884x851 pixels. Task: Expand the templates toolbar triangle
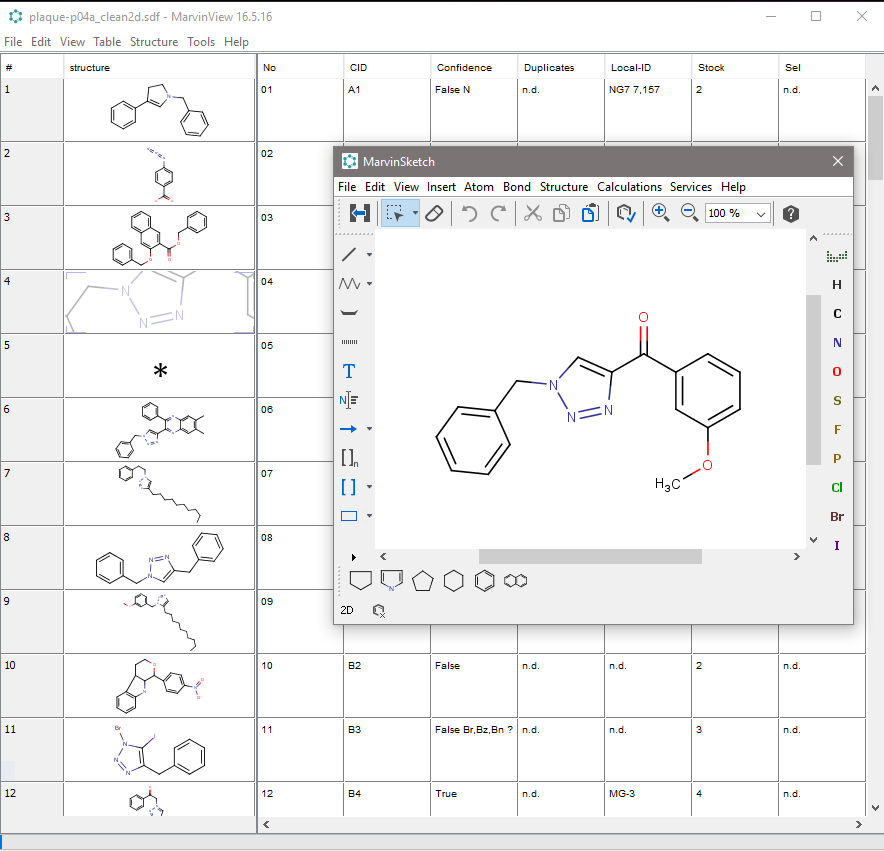353,557
